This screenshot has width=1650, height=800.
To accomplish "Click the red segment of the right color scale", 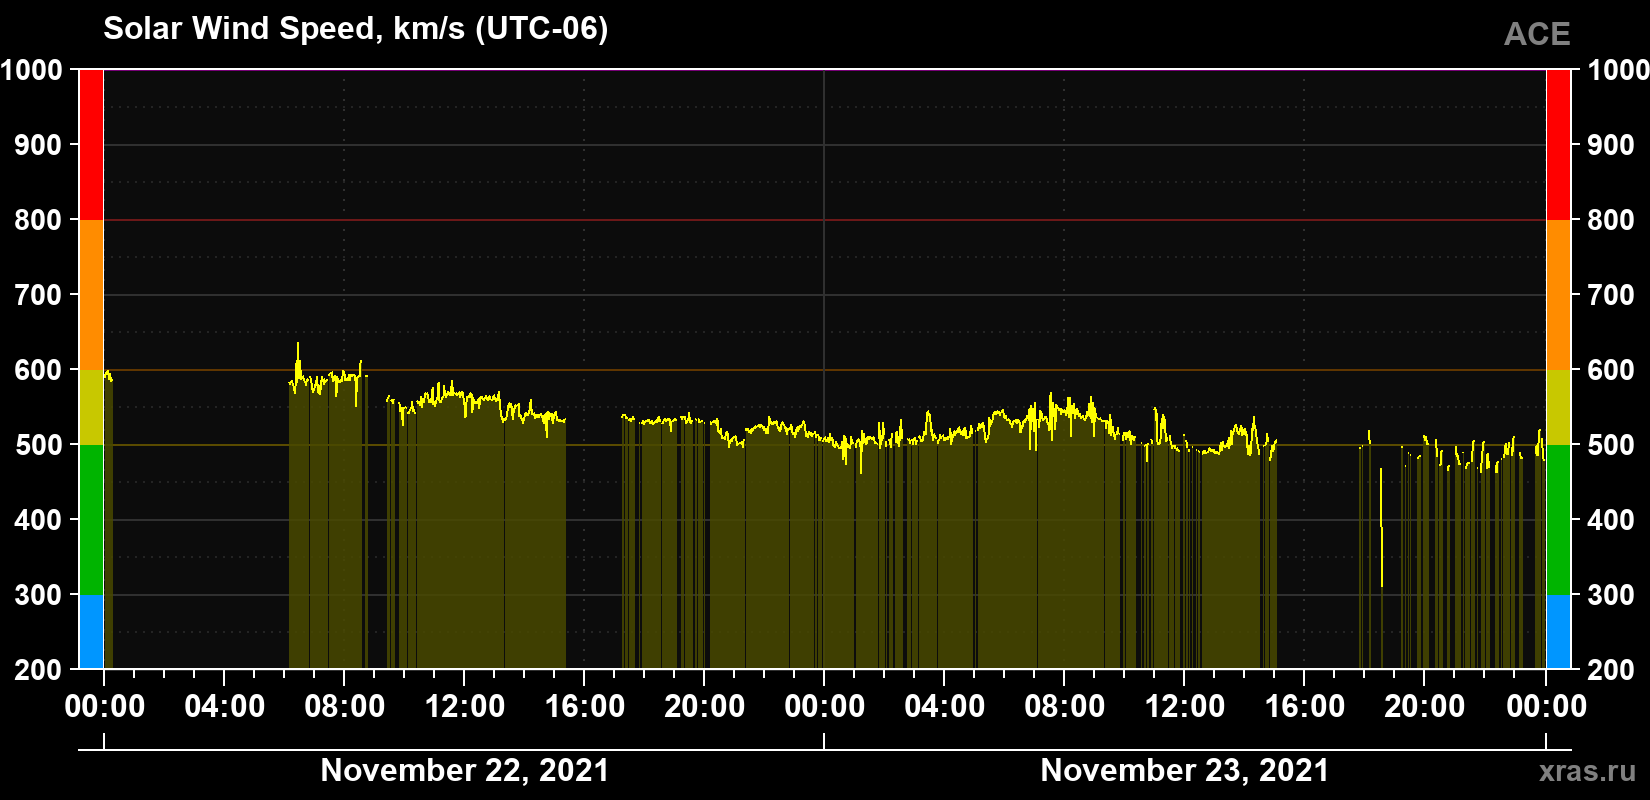I will [x=1558, y=145].
